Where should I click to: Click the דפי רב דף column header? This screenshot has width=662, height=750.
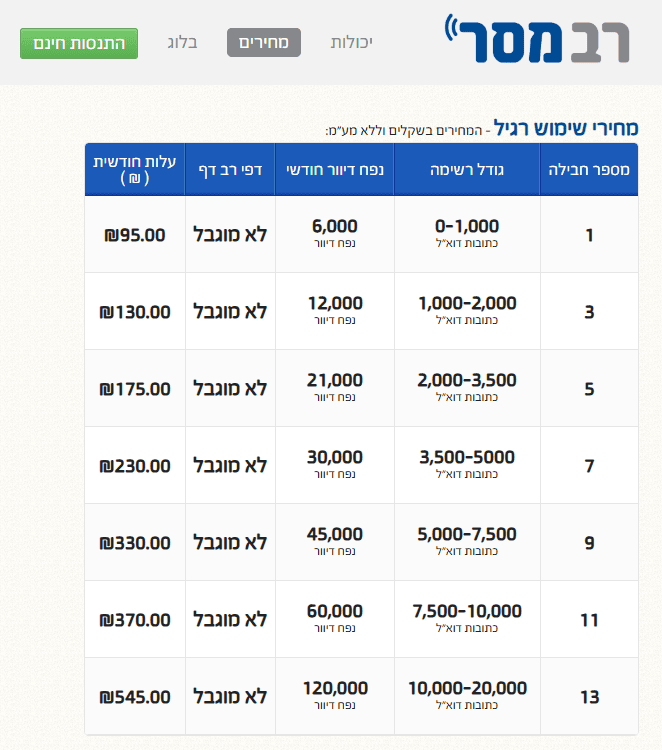230,170
